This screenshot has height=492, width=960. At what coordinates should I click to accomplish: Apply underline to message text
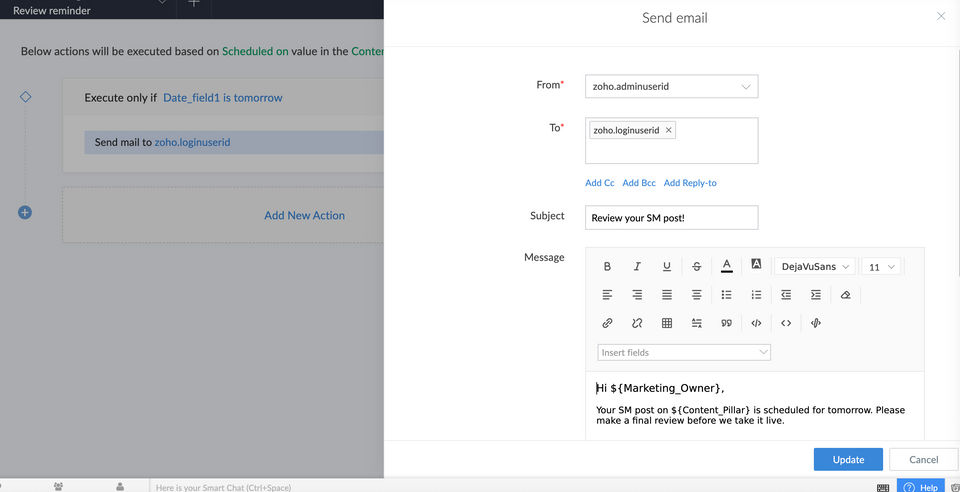coord(667,267)
